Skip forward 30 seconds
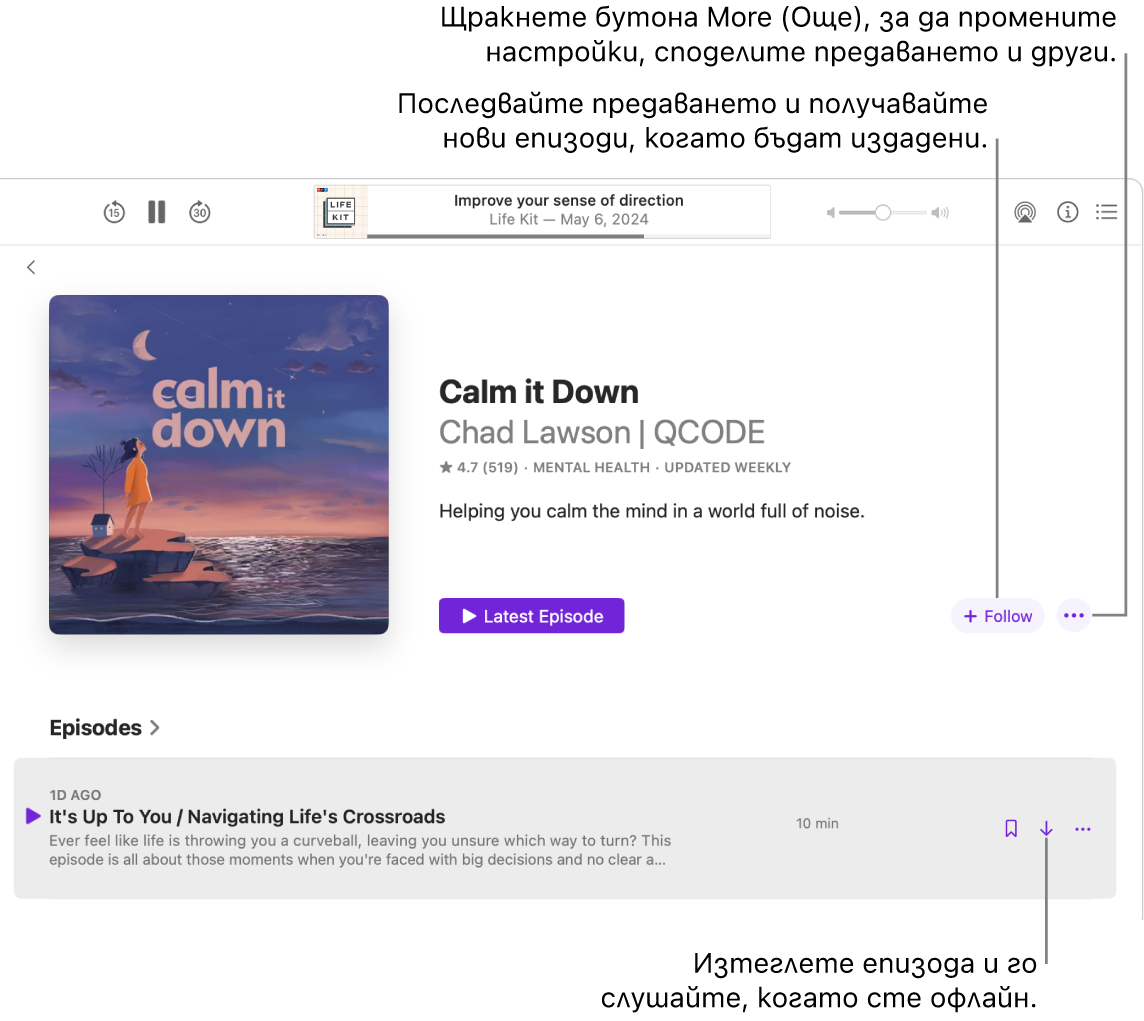This screenshot has width=1144, height=1021. tap(200, 212)
